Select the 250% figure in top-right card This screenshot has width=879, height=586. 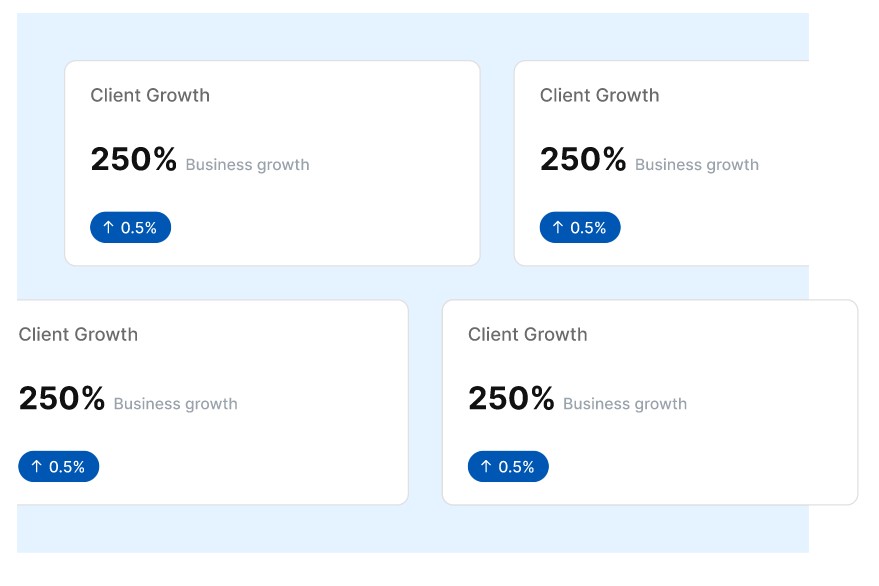(x=583, y=160)
